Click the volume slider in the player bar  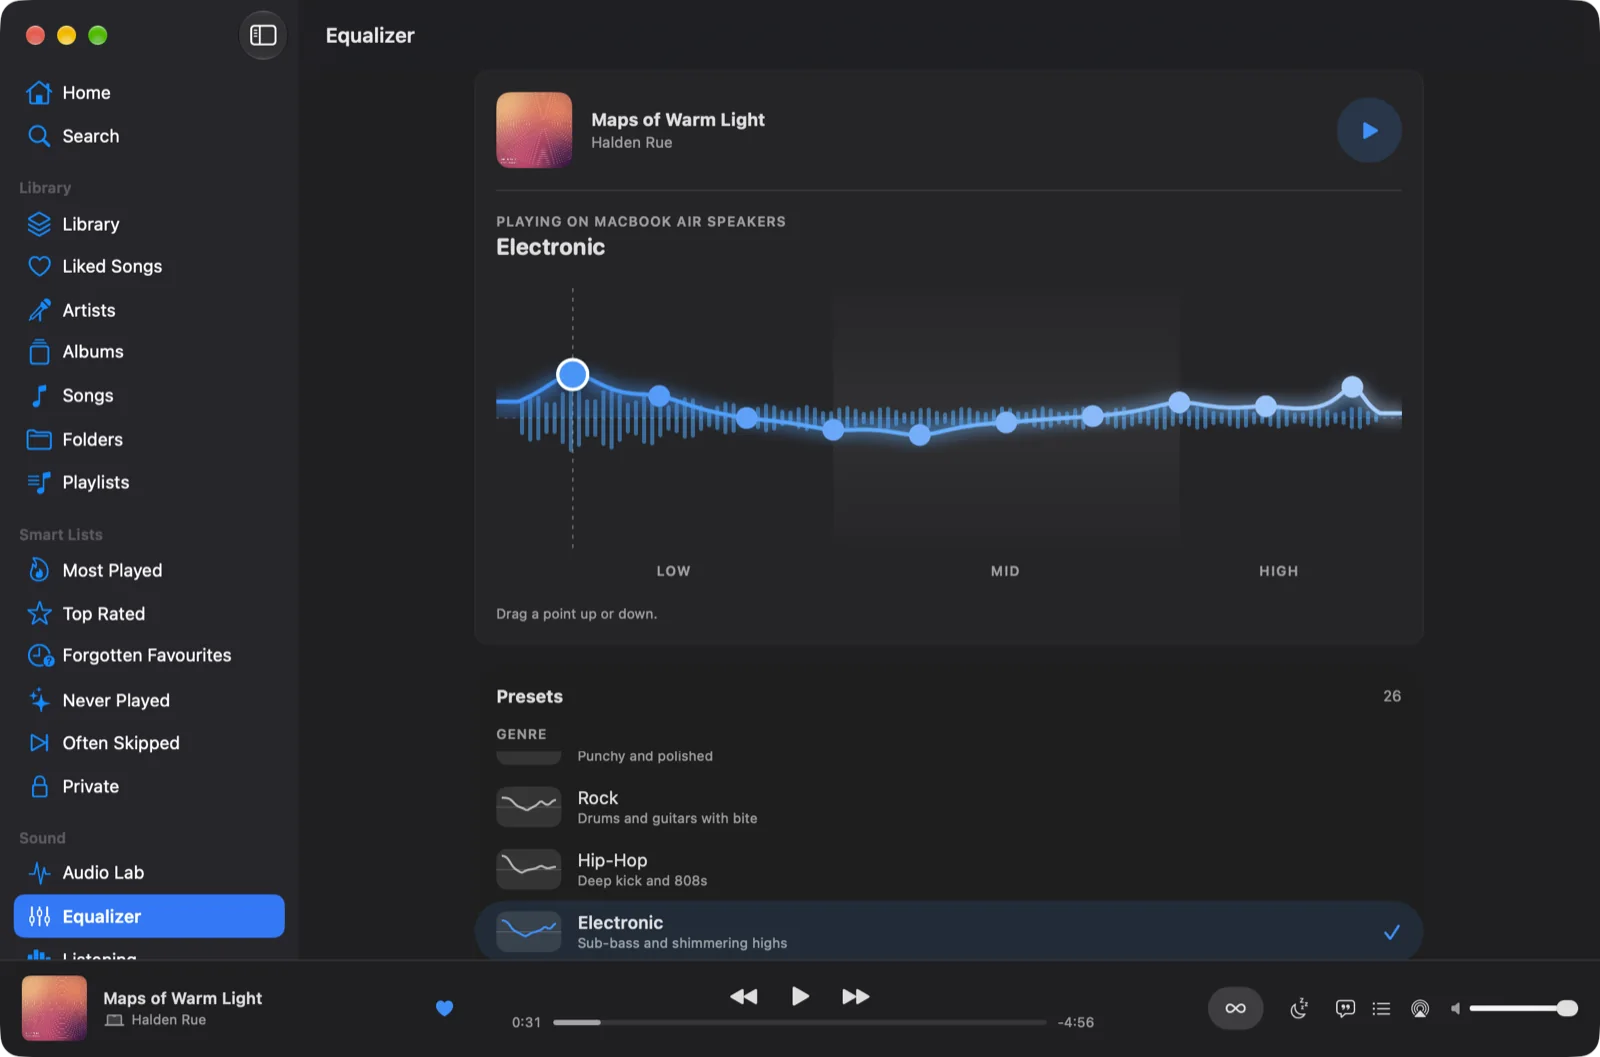(x=1523, y=1008)
